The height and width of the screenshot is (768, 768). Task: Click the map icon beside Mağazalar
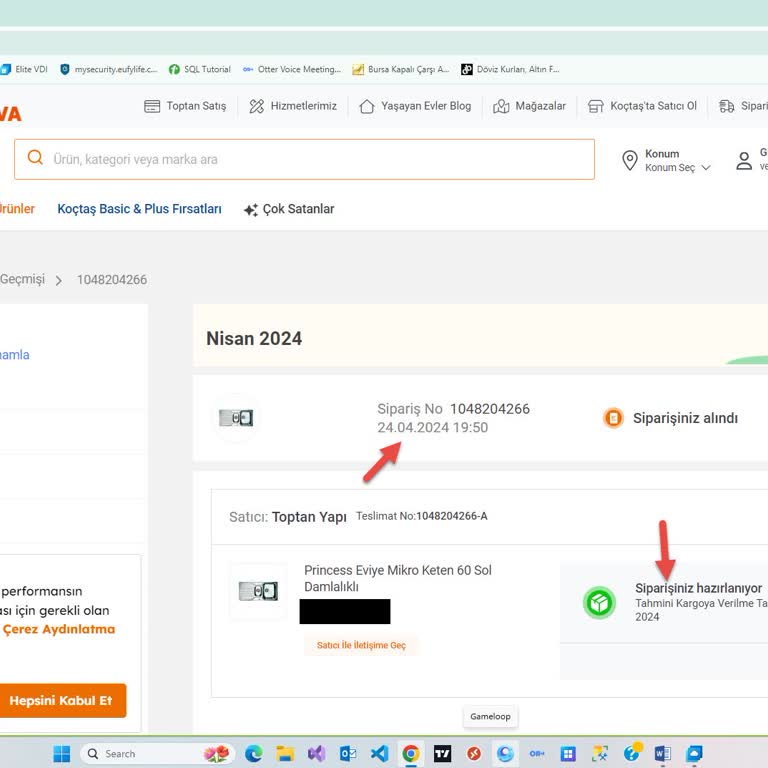point(501,106)
